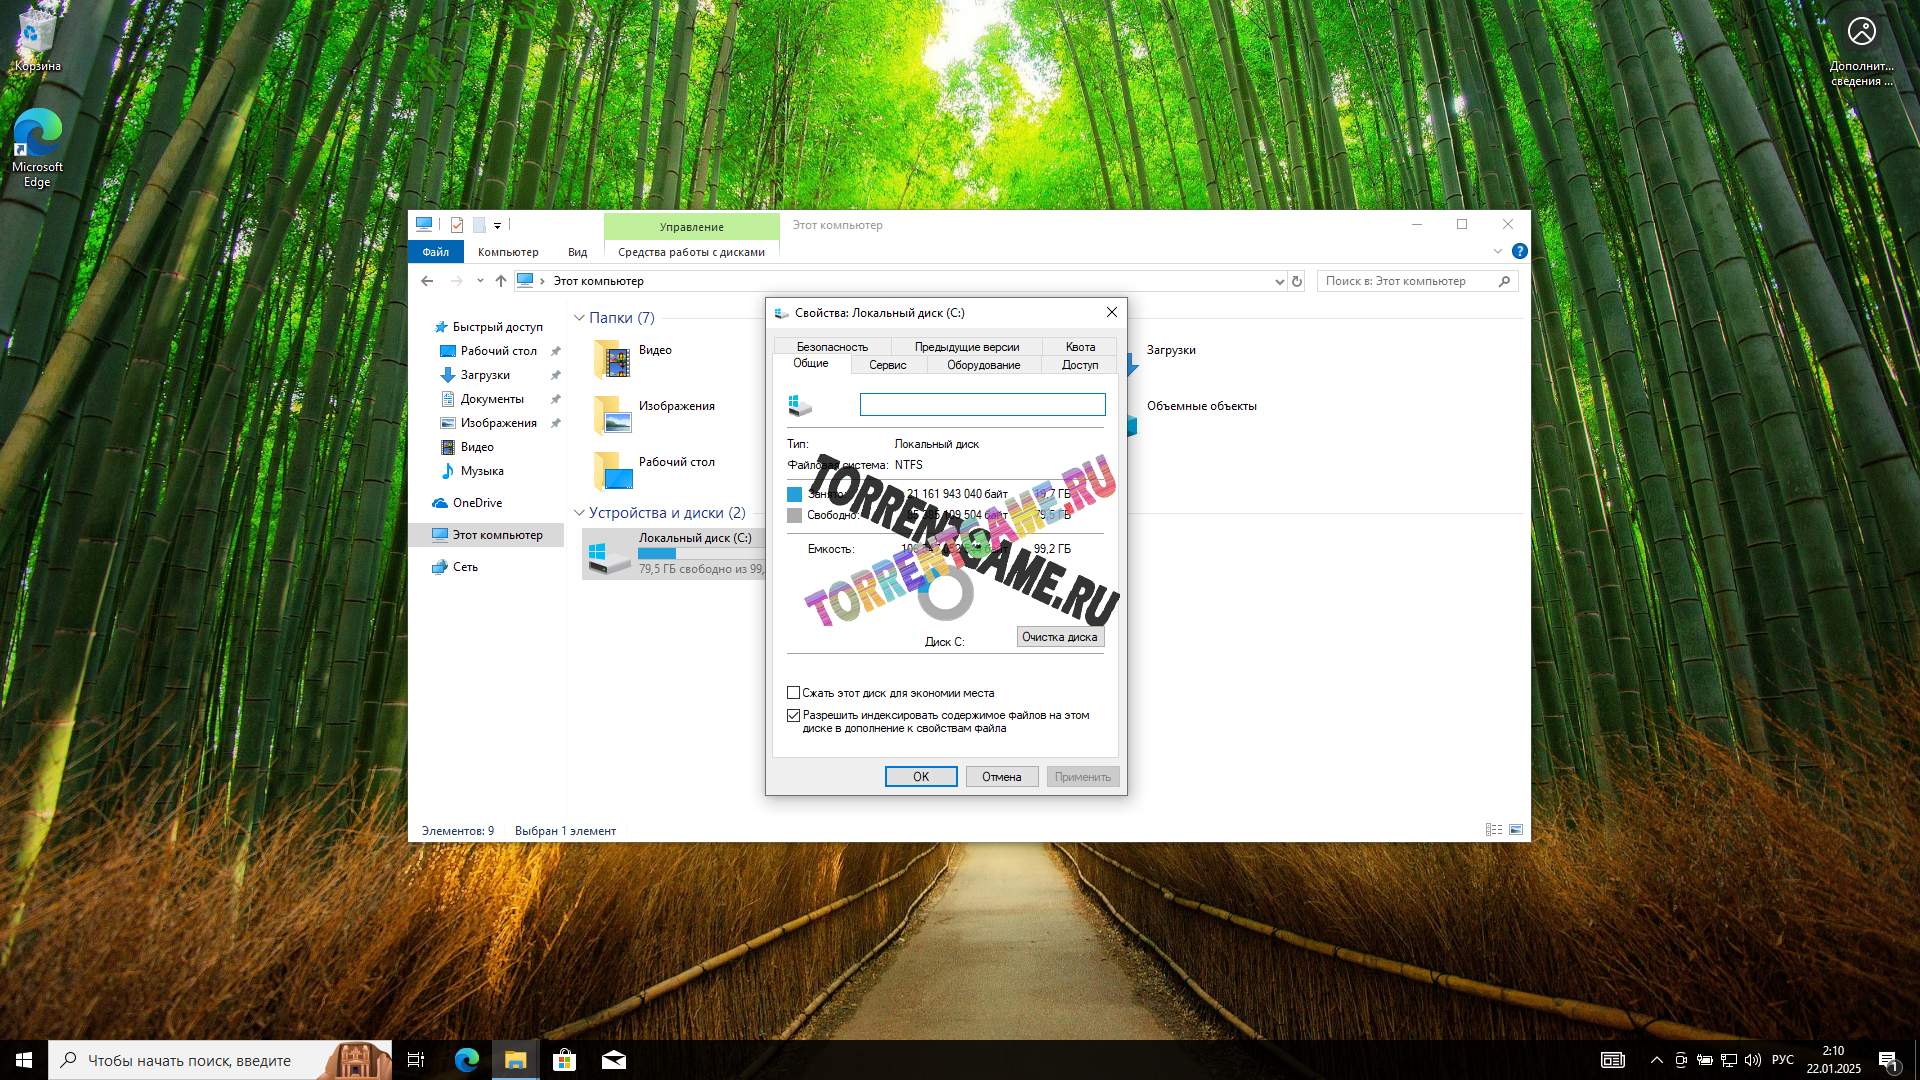Open the address bar history dropdown
The image size is (1920, 1080).
1279,281
